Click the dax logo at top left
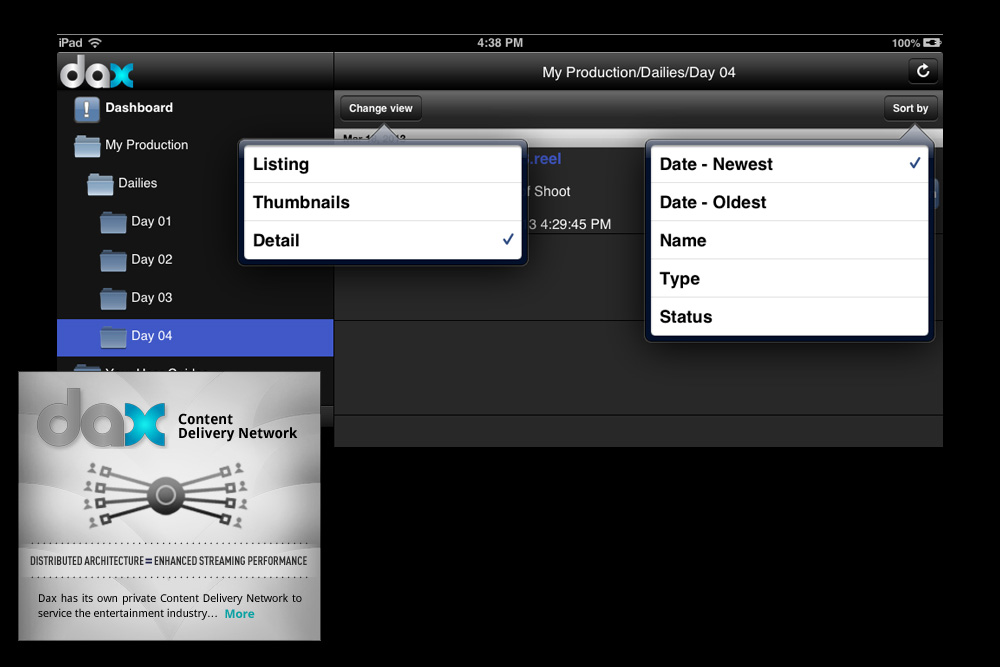 [96, 71]
